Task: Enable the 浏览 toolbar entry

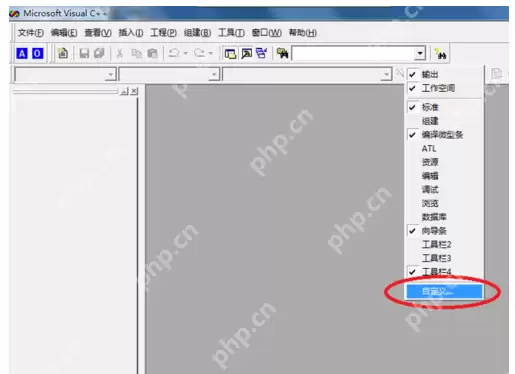Action: click(x=445, y=203)
